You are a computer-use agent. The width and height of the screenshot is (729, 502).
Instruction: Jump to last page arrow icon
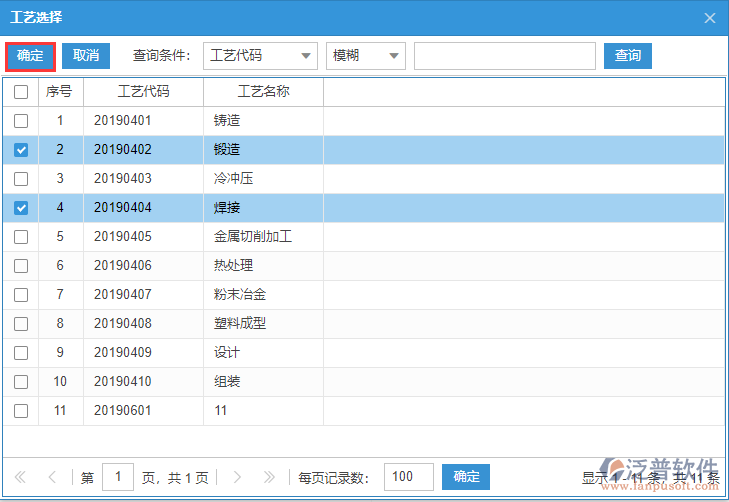(x=268, y=477)
